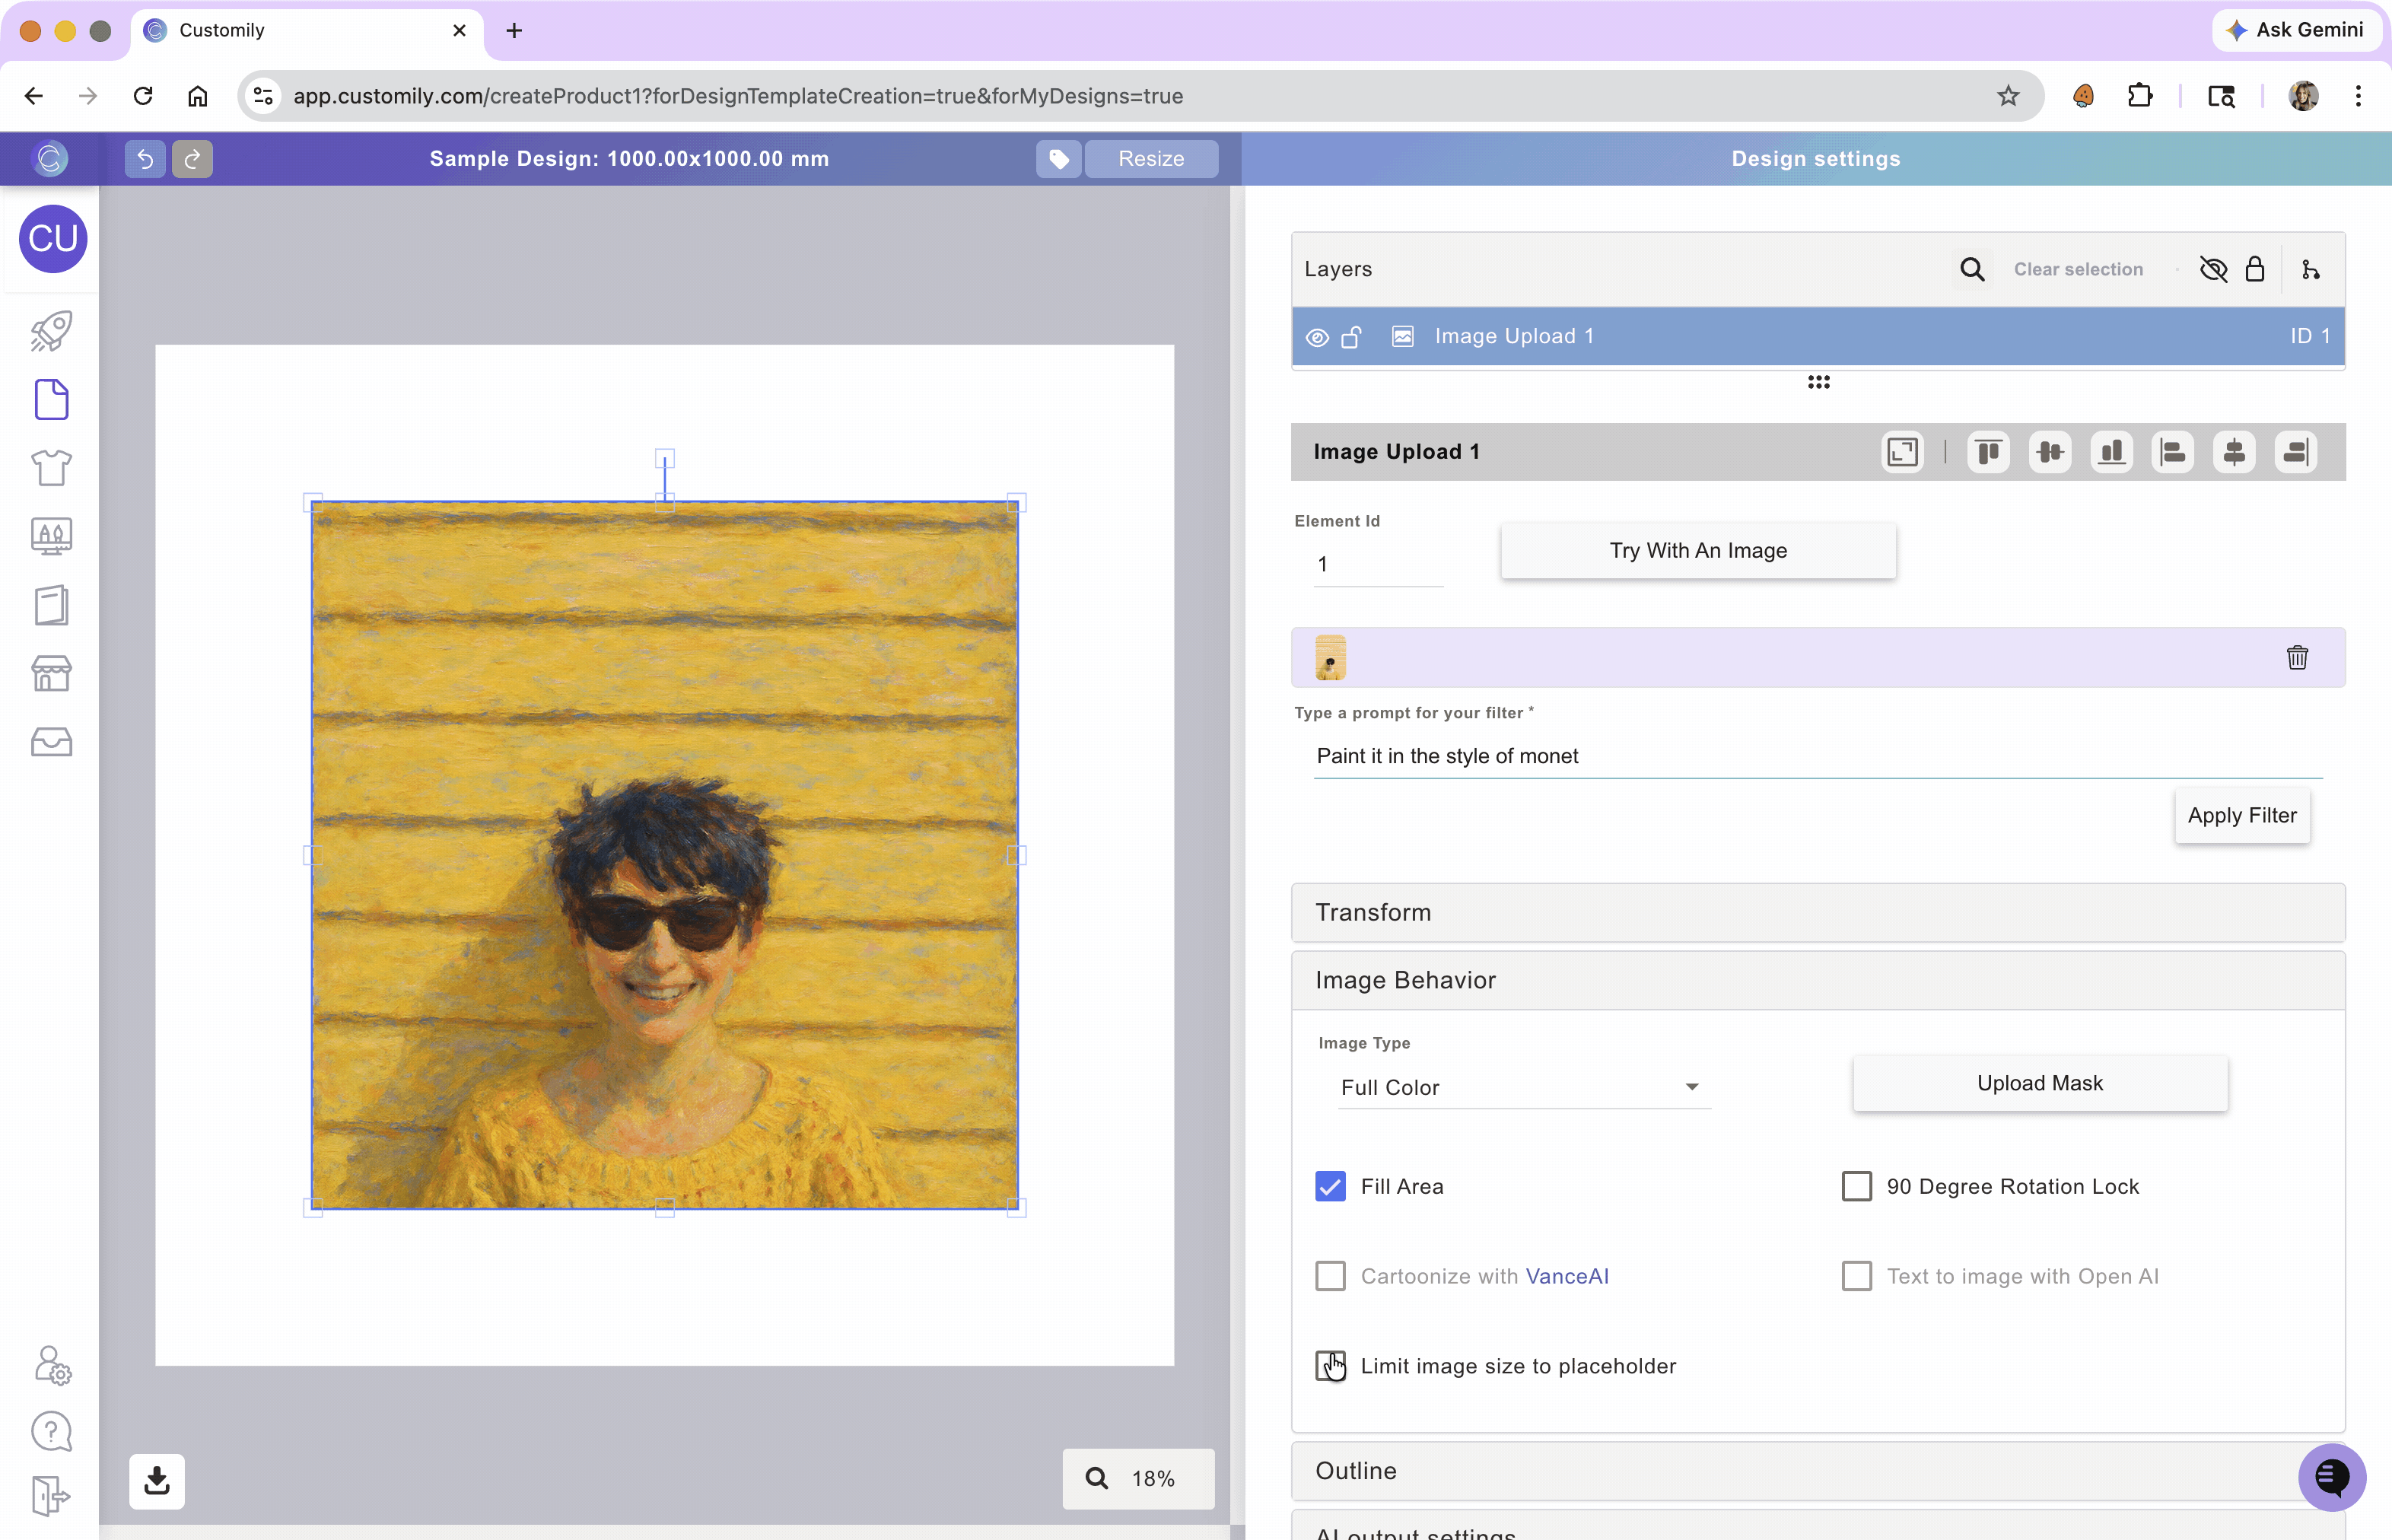Open the t-shirt products sidebar icon
This screenshot has width=2392, height=1540.
tap(51, 467)
